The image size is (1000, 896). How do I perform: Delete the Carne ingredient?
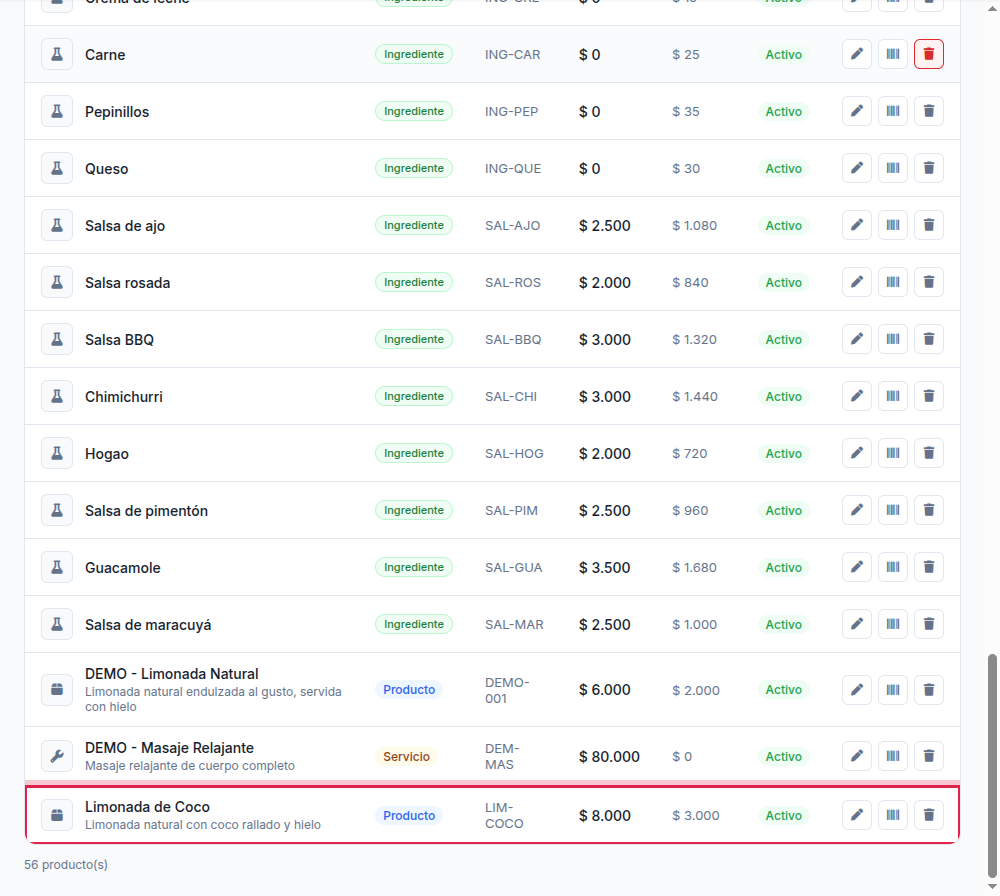[929, 54]
